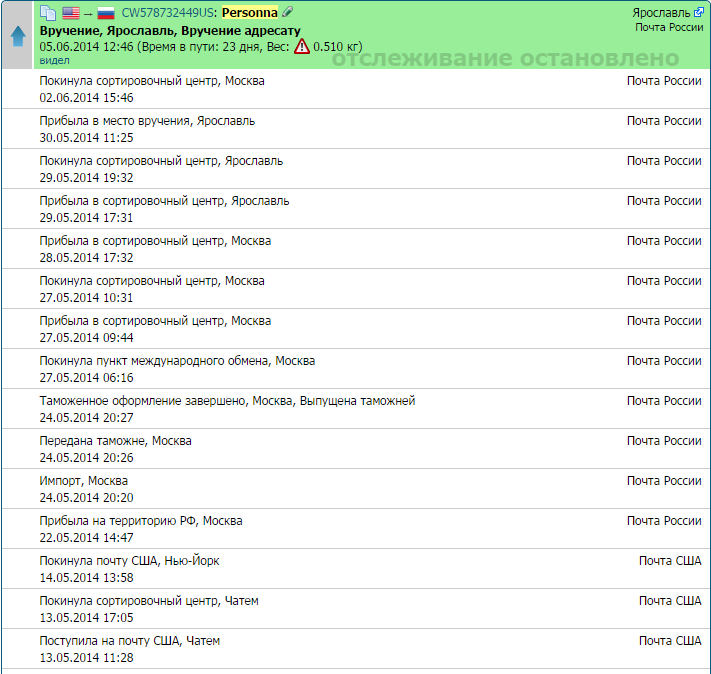Click the USA flag icon
Image resolution: width=711 pixels, height=674 pixels.
point(71,13)
